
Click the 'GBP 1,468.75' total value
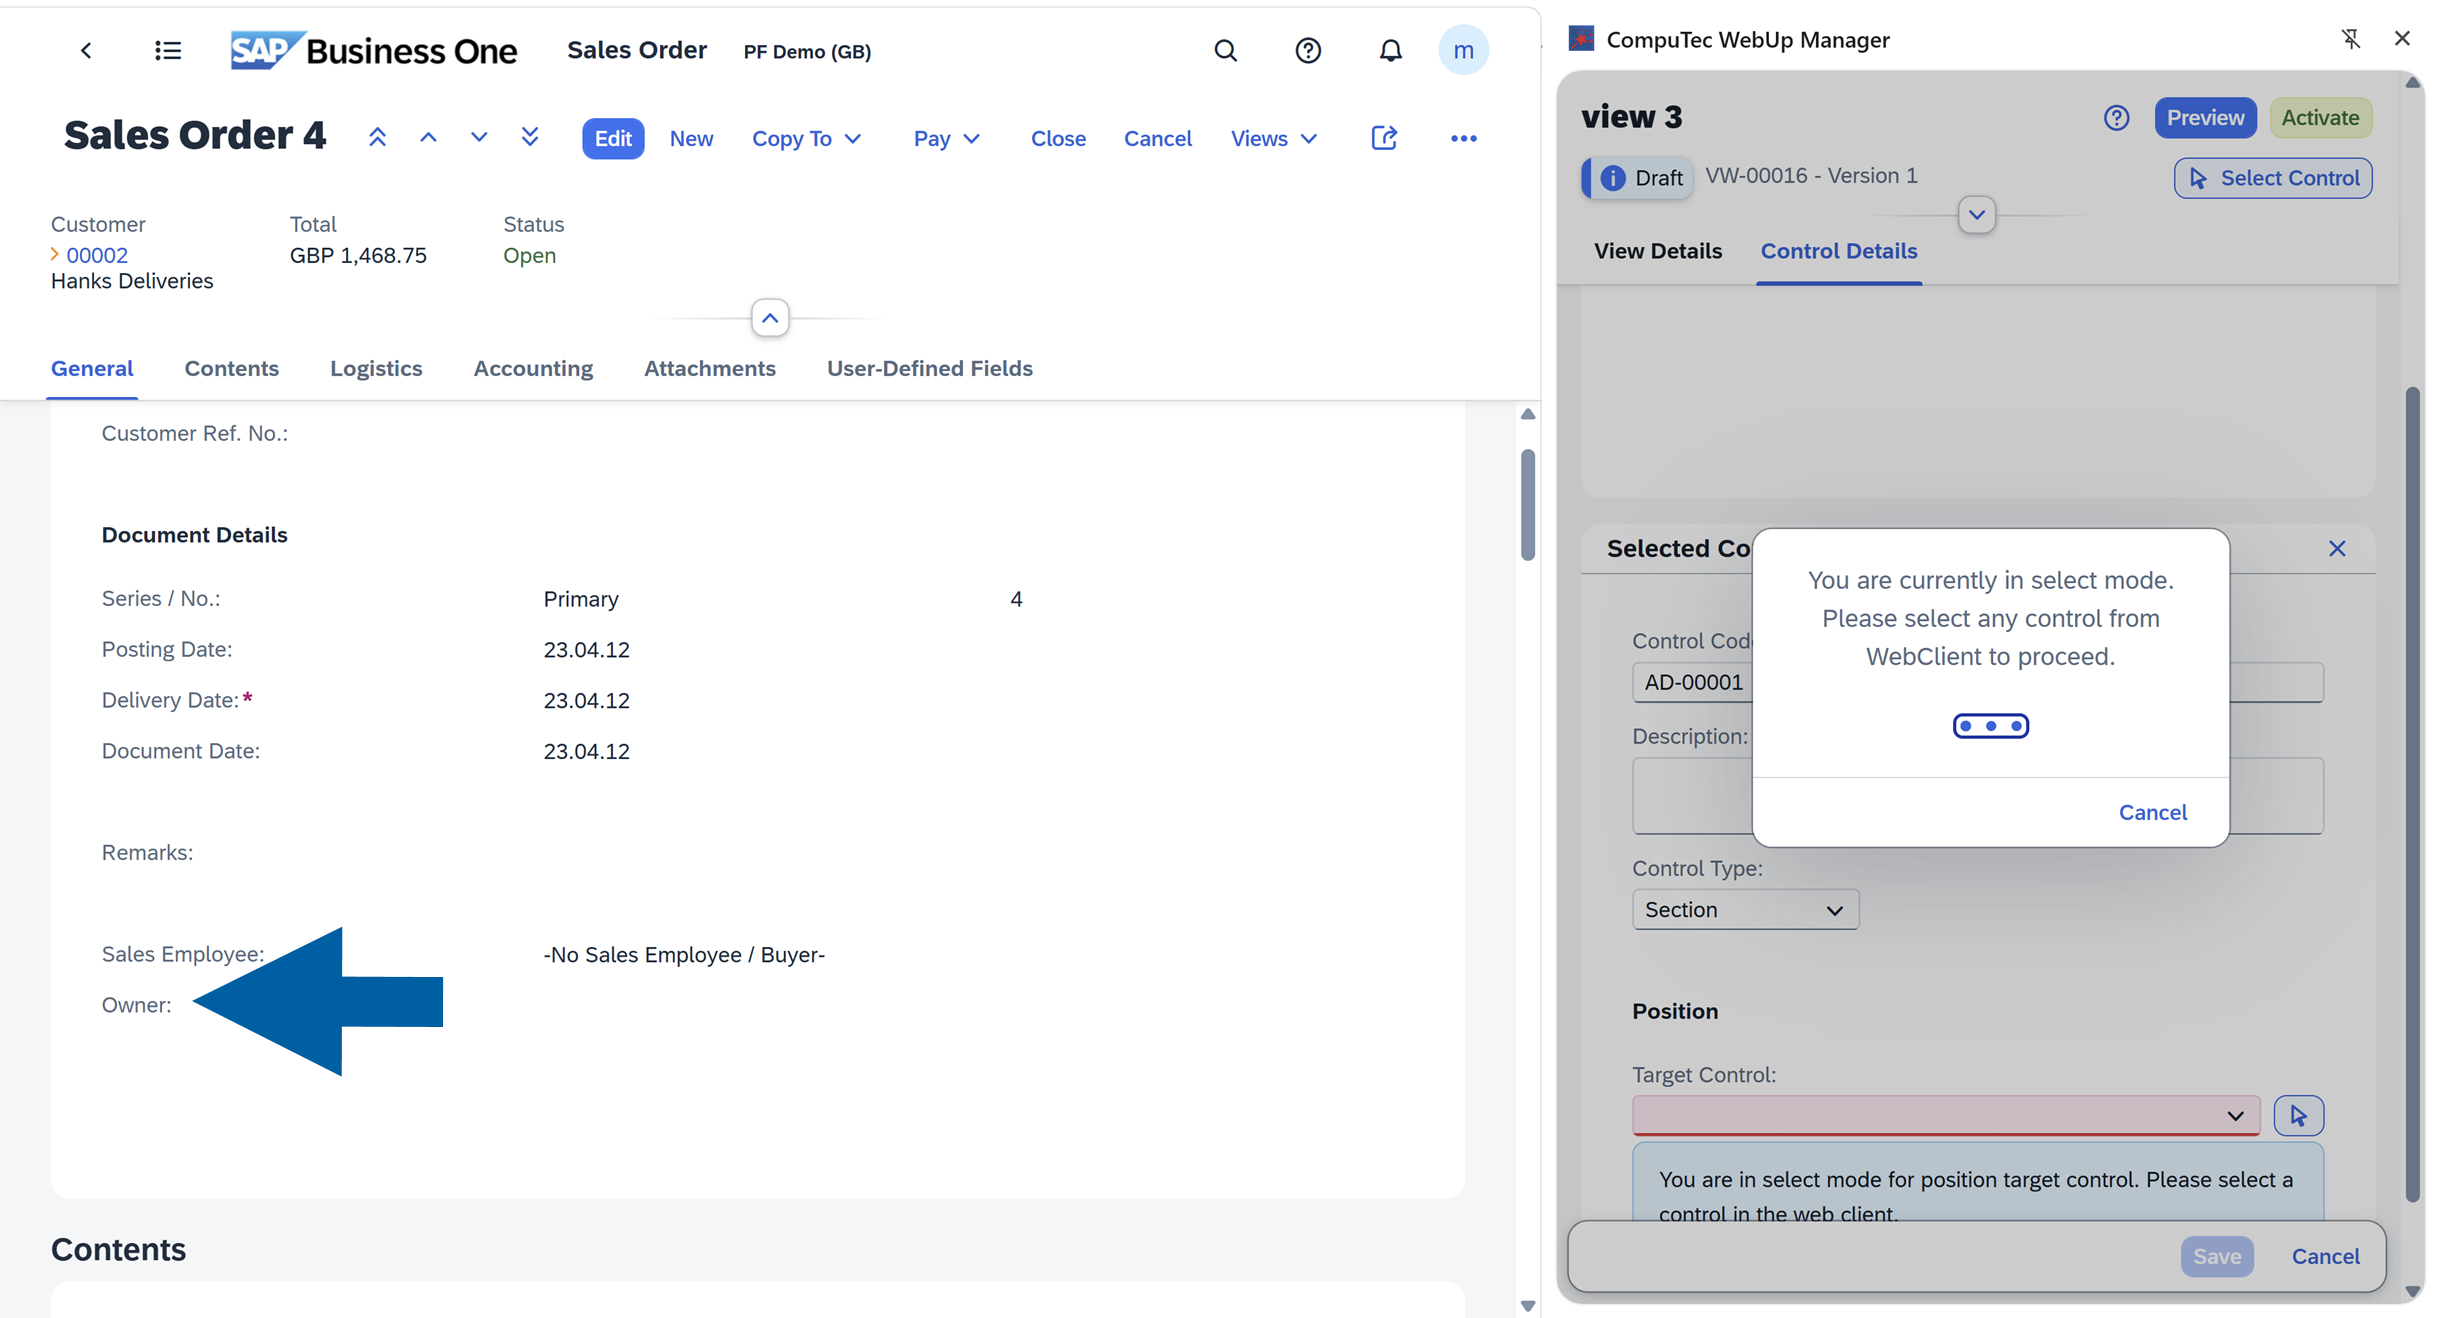[358, 255]
